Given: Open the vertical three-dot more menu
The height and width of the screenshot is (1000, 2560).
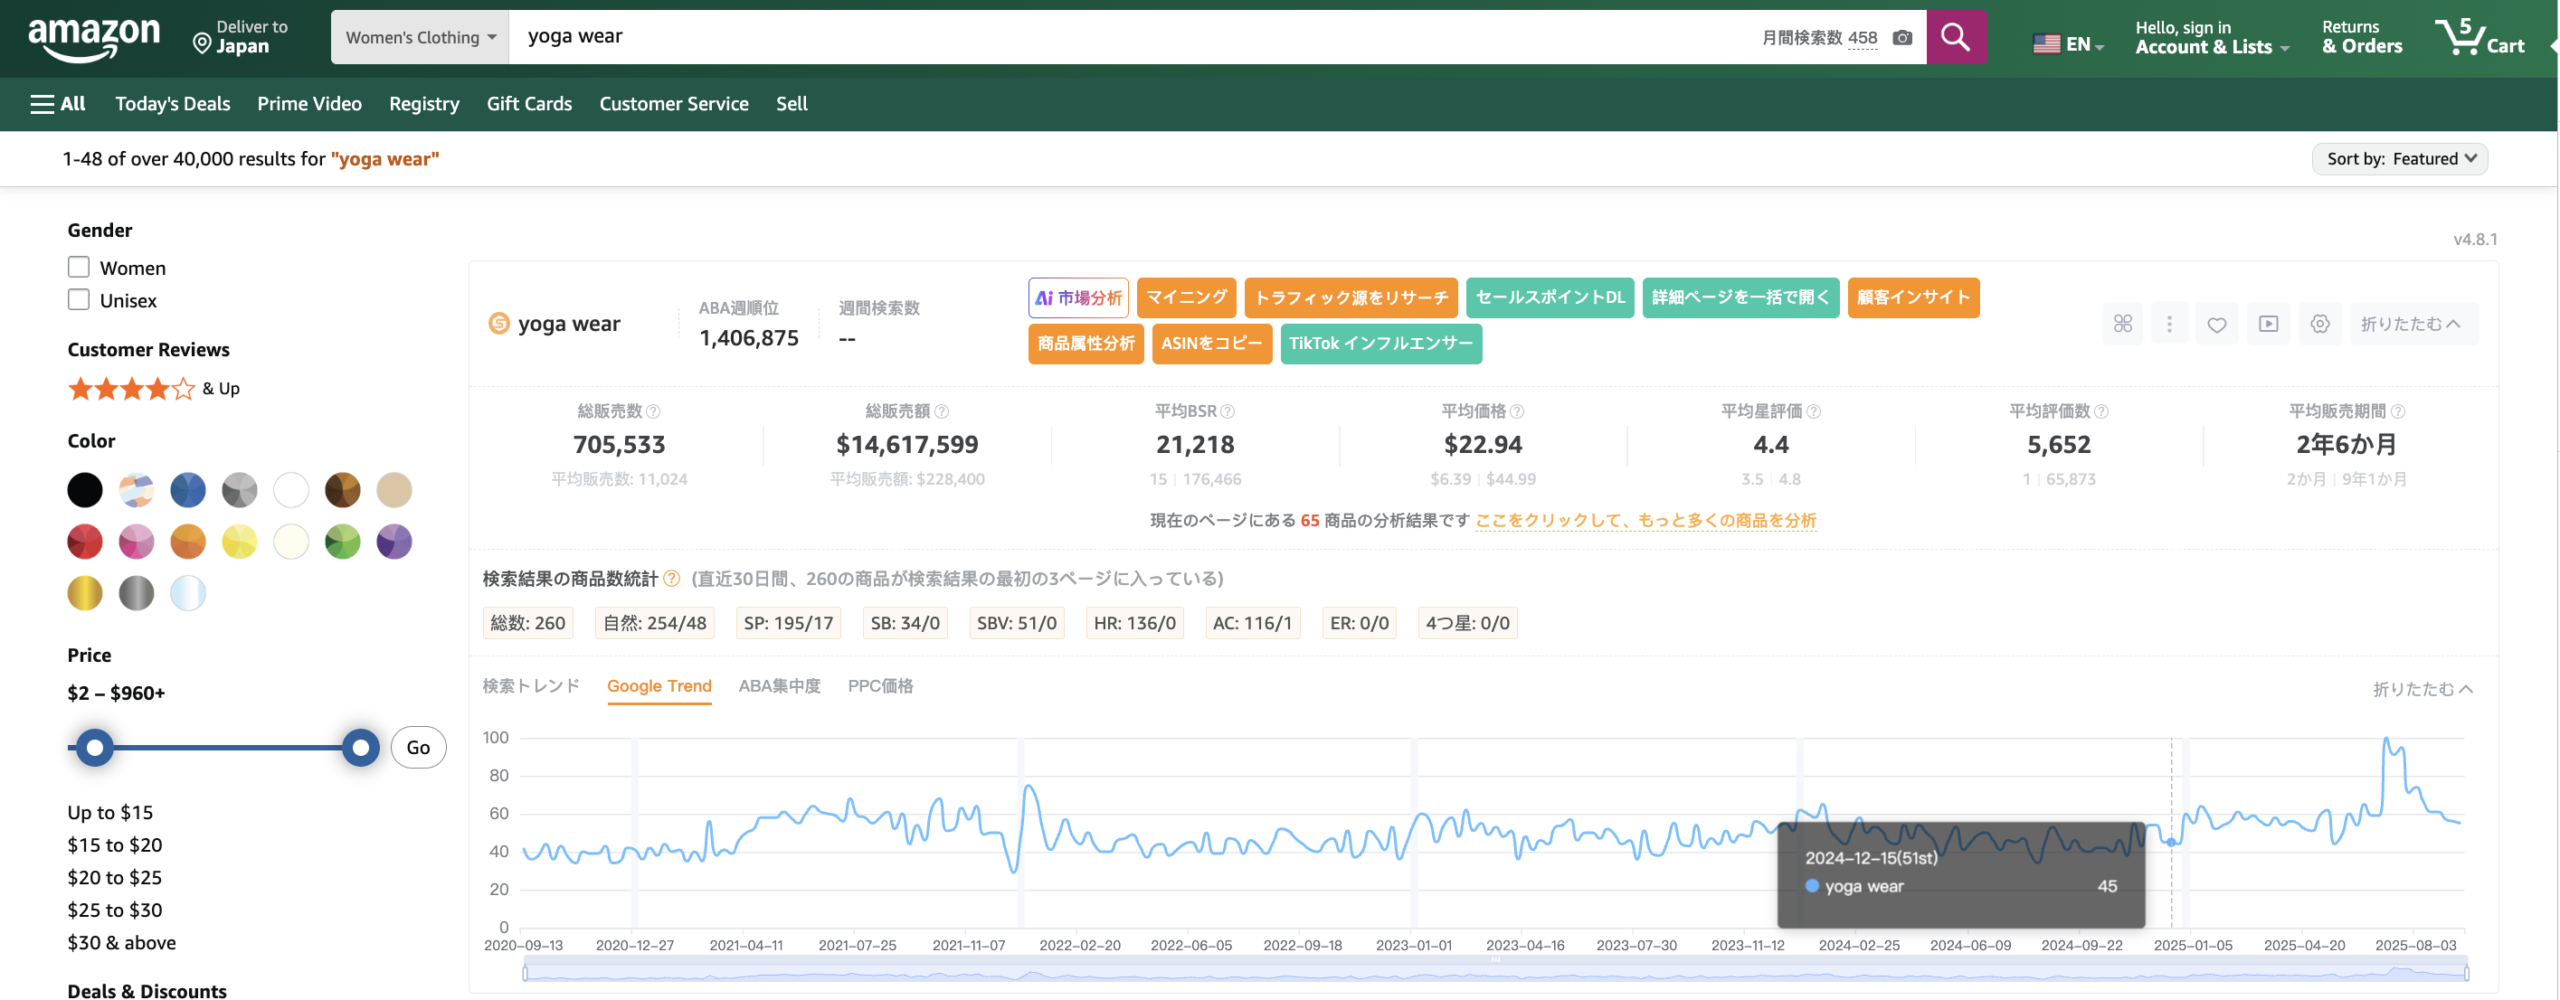Looking at the screenshot, I should click(2169, 324).
